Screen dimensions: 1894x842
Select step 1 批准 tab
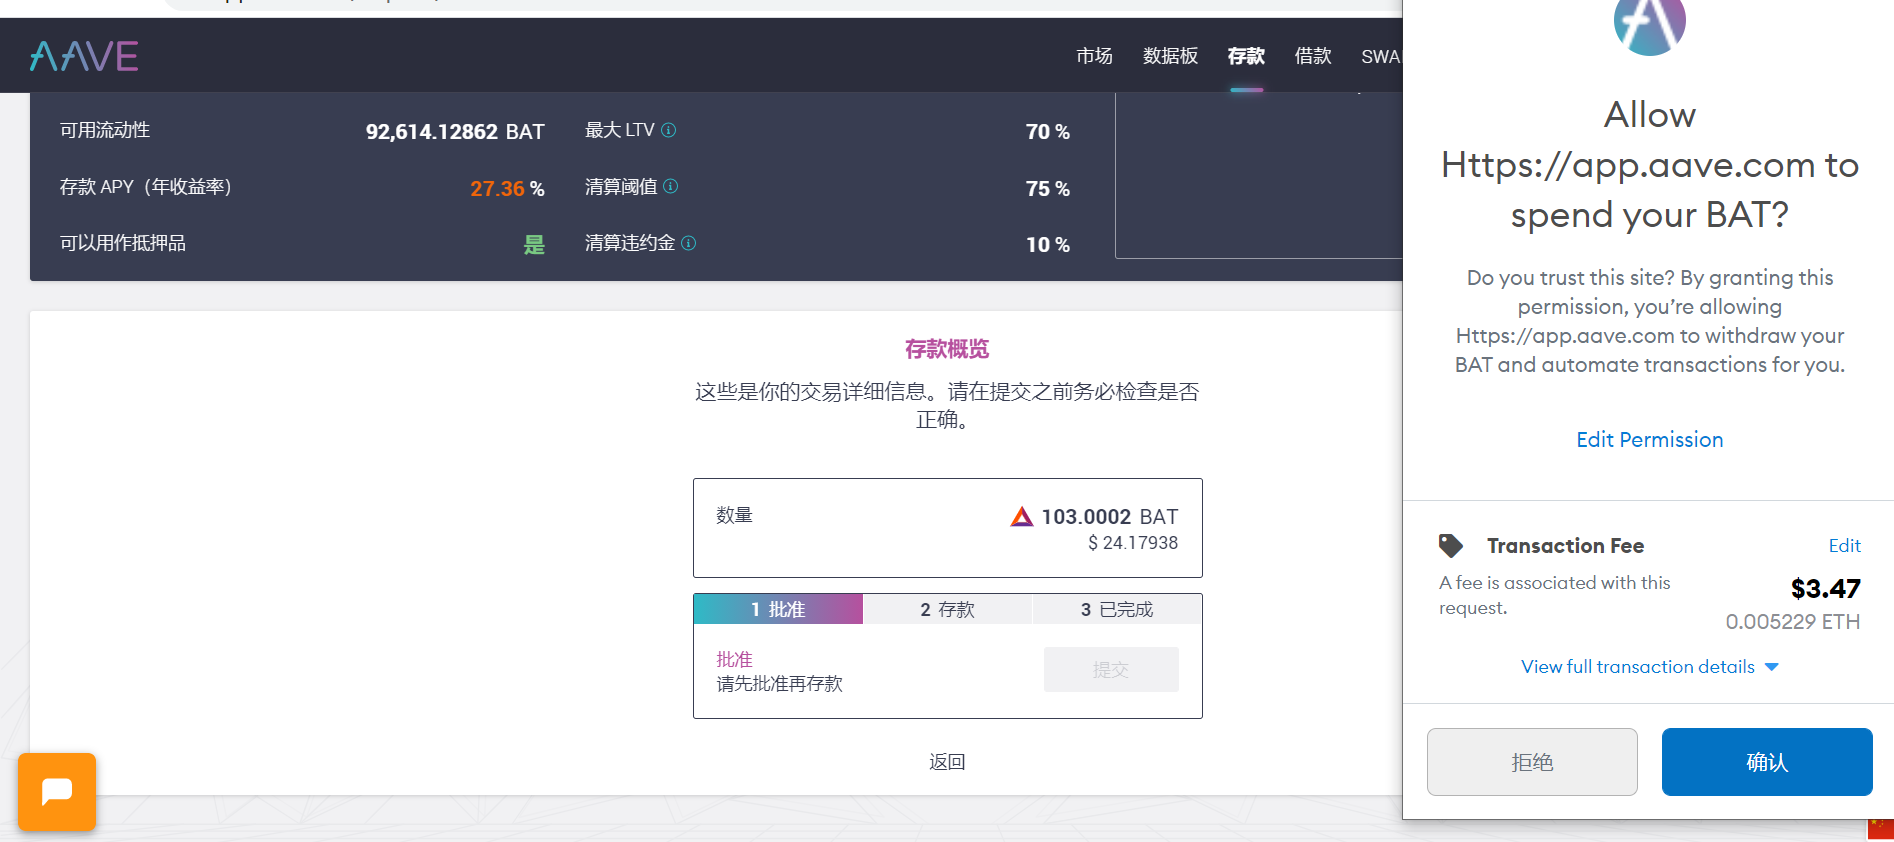[x=778, y=609]
